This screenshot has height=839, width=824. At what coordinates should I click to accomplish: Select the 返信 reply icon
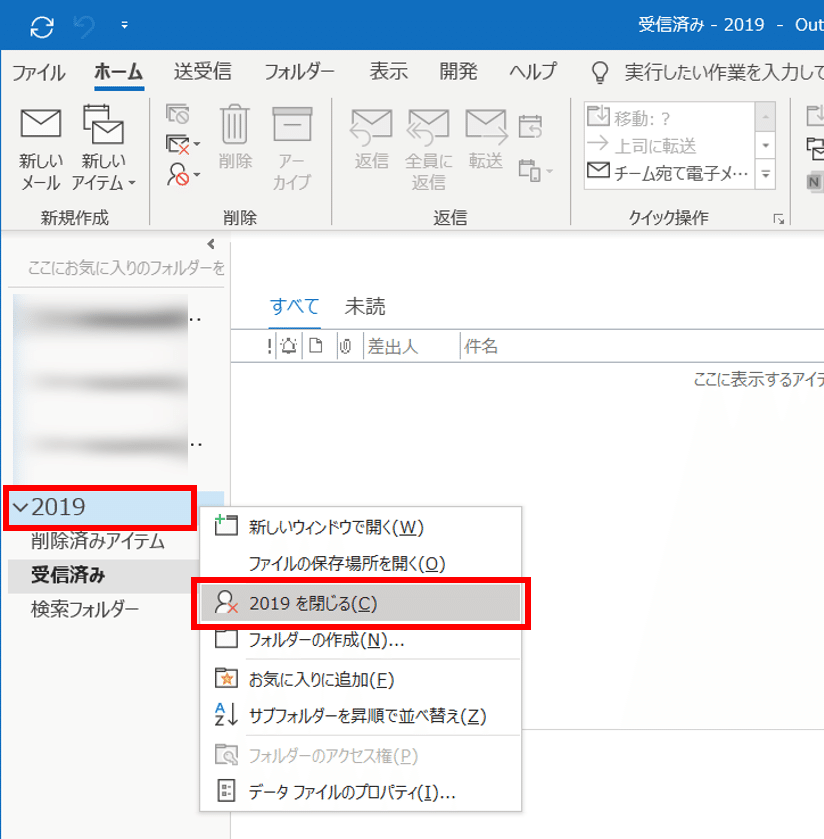pyautogui.click(x=371, y=125)
